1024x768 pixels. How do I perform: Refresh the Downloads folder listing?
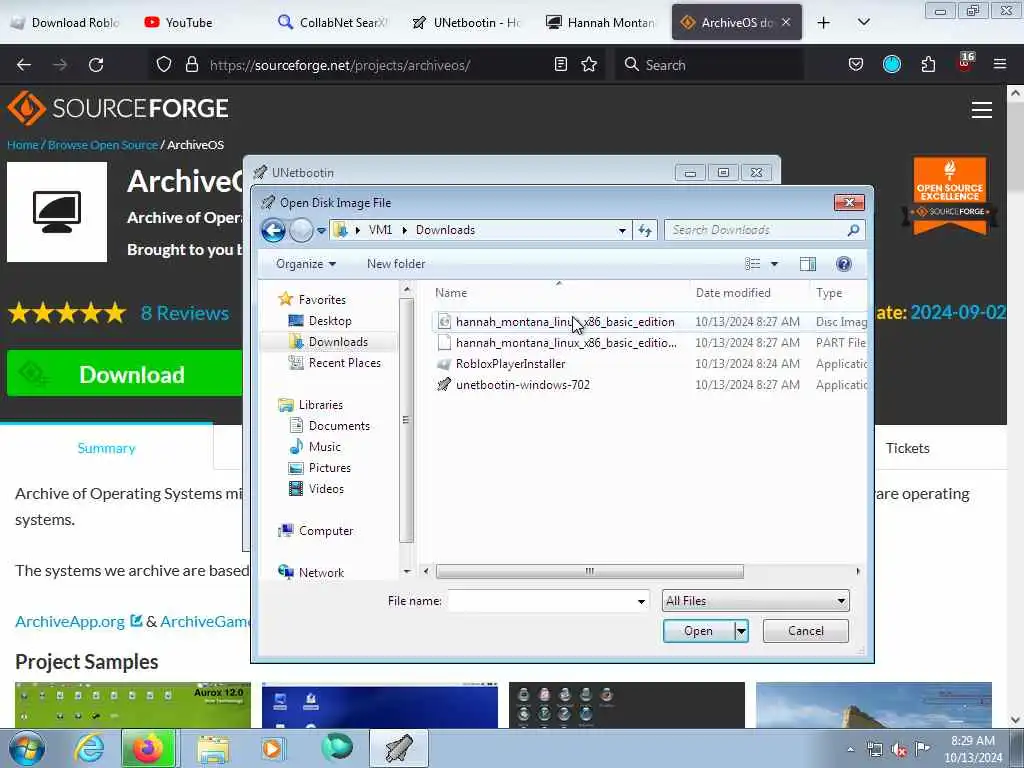click(645, 230)
